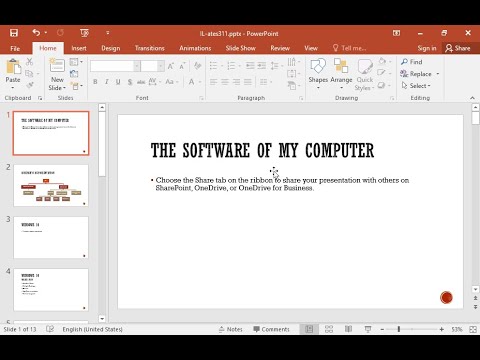
Task: Click the Font Color button
Action: (x=191, y=82)
